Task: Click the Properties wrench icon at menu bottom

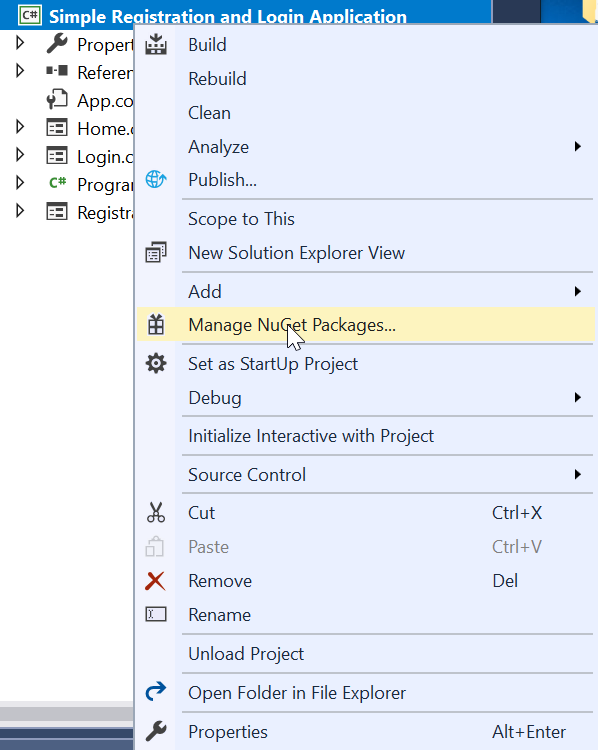Action: (156, 731)
